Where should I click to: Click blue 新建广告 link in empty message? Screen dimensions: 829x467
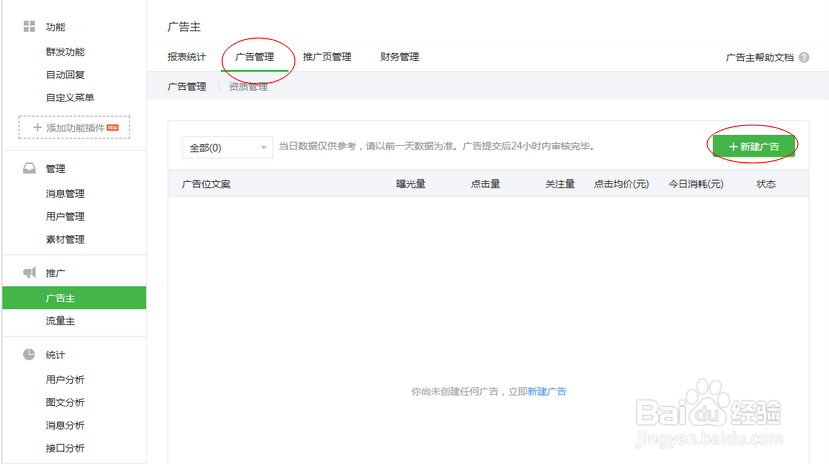click(547, 391)
